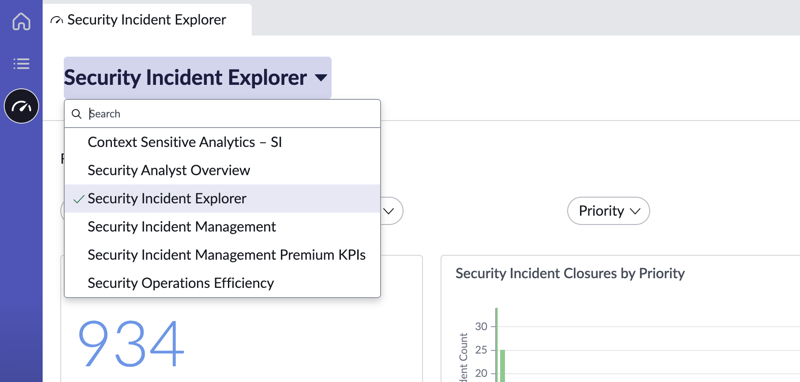This screenshot has height=382, width=800.
Task: Open the Priority filter dropdown
Action: coord(608,211)
